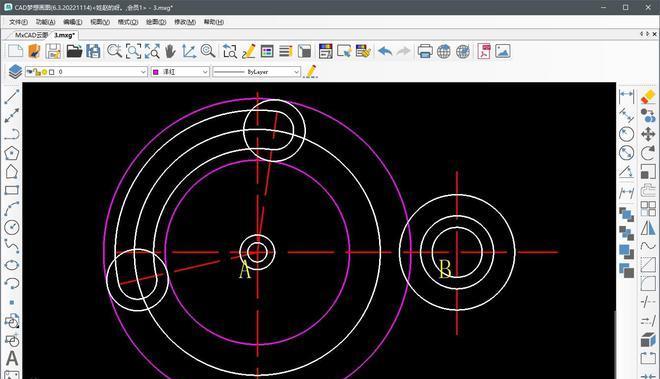Select the Copy objects tool

pos(648,115)
